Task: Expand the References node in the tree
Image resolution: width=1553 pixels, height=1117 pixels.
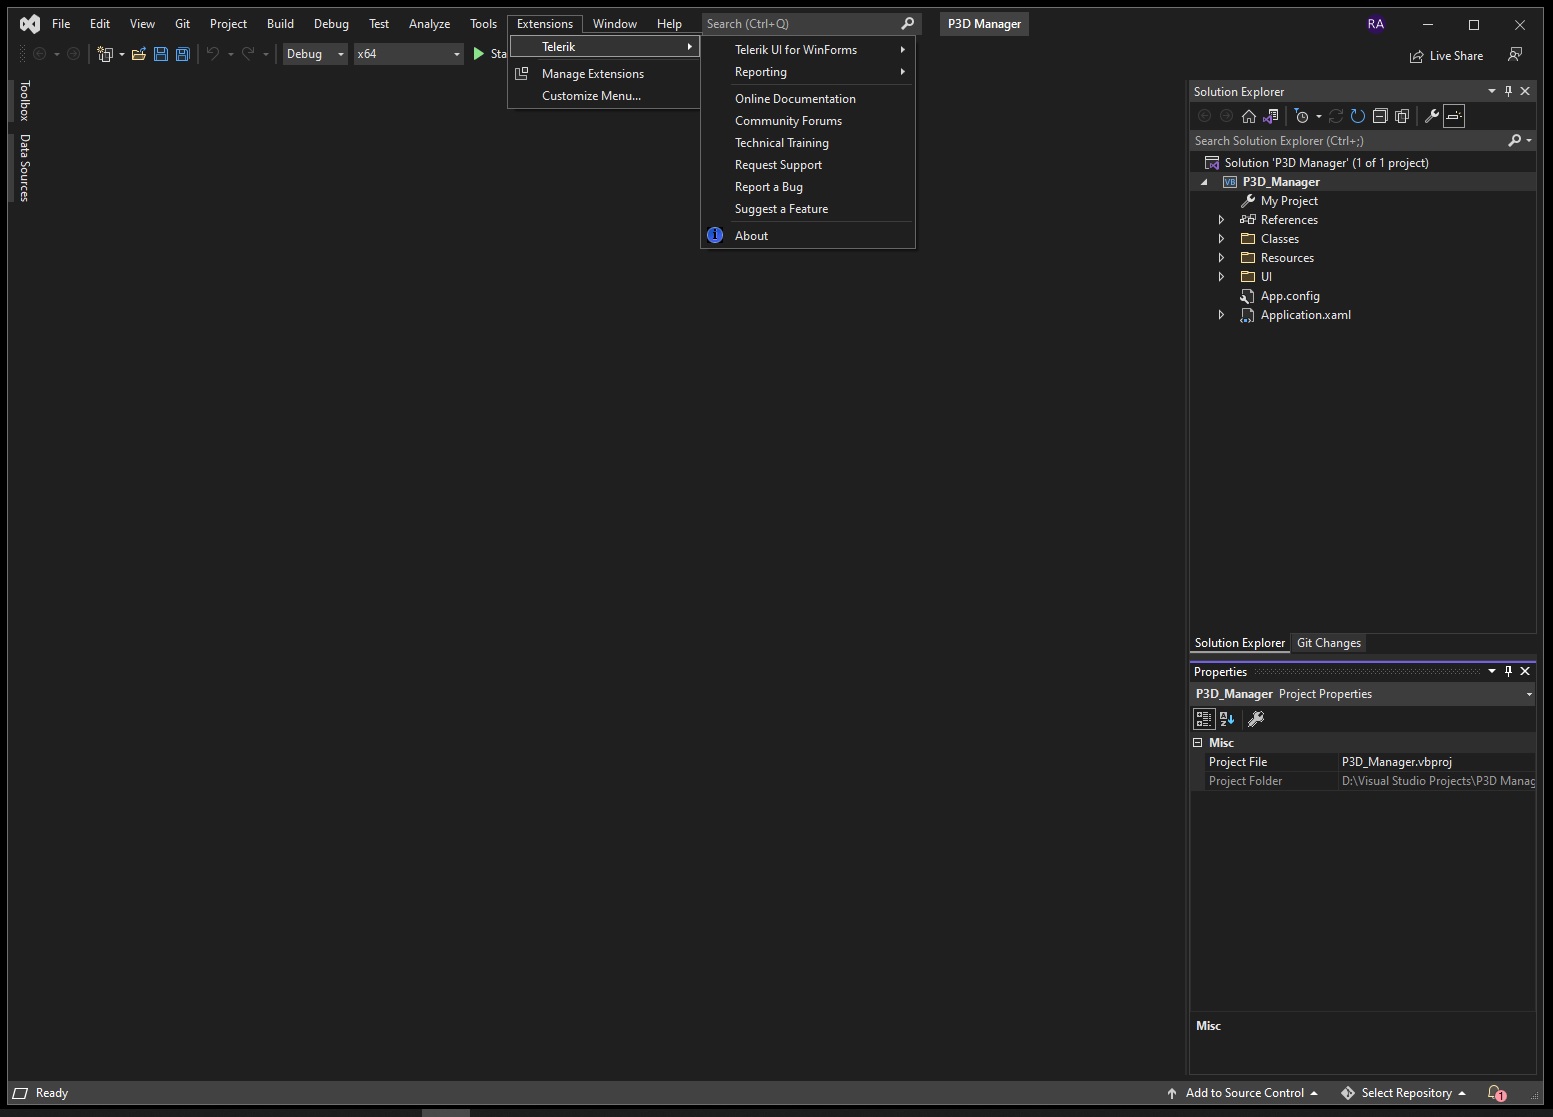Action: tap(1221, 220)
